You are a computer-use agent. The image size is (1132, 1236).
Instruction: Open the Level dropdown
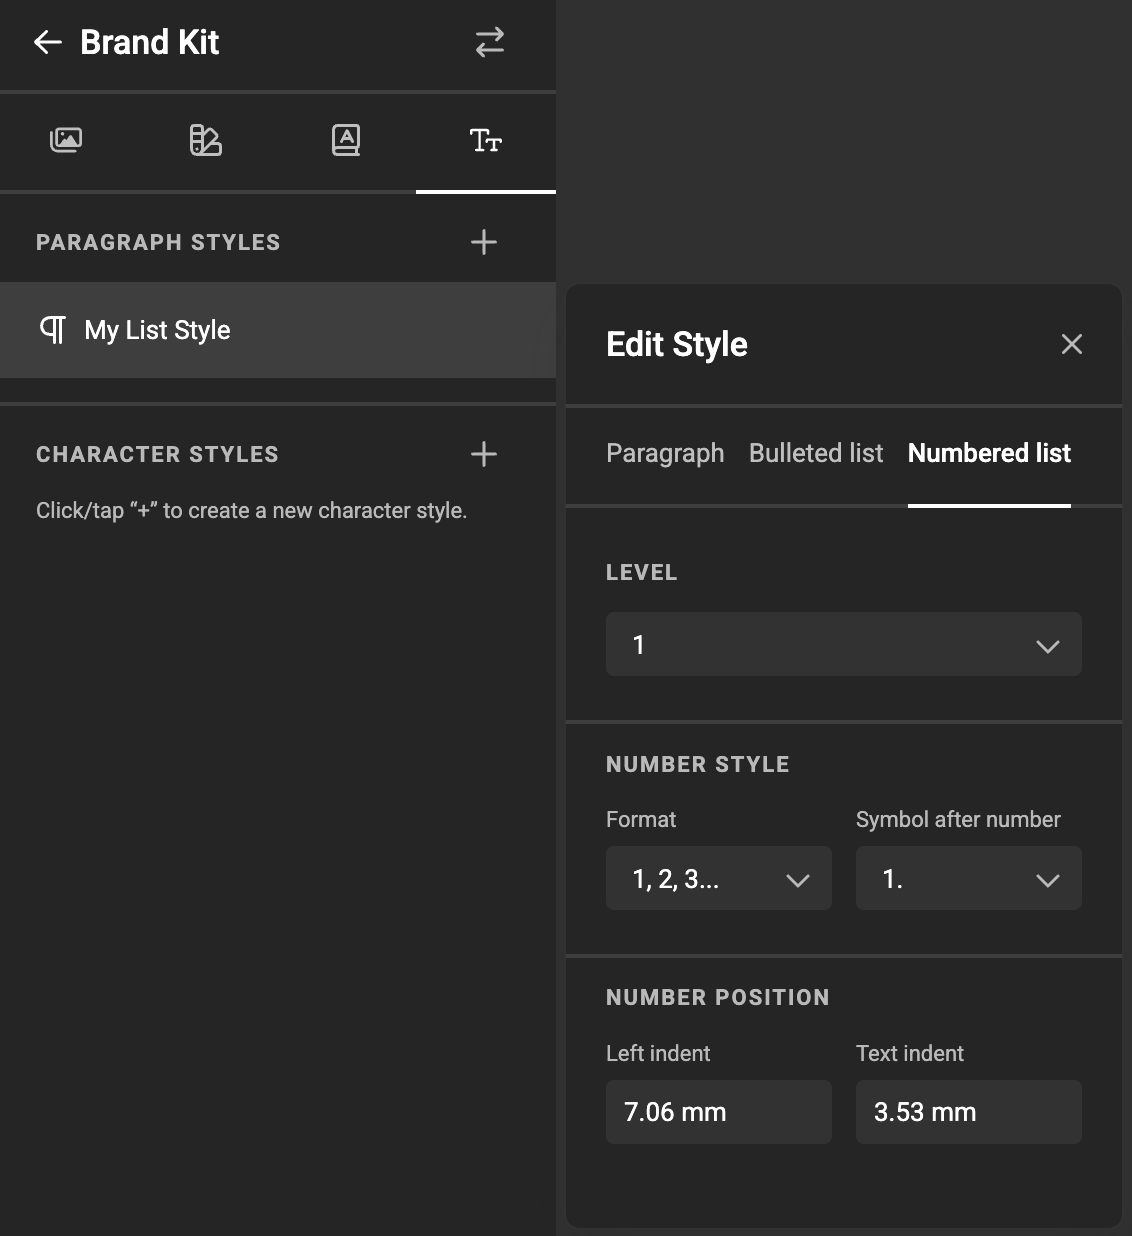click(843, 645)
